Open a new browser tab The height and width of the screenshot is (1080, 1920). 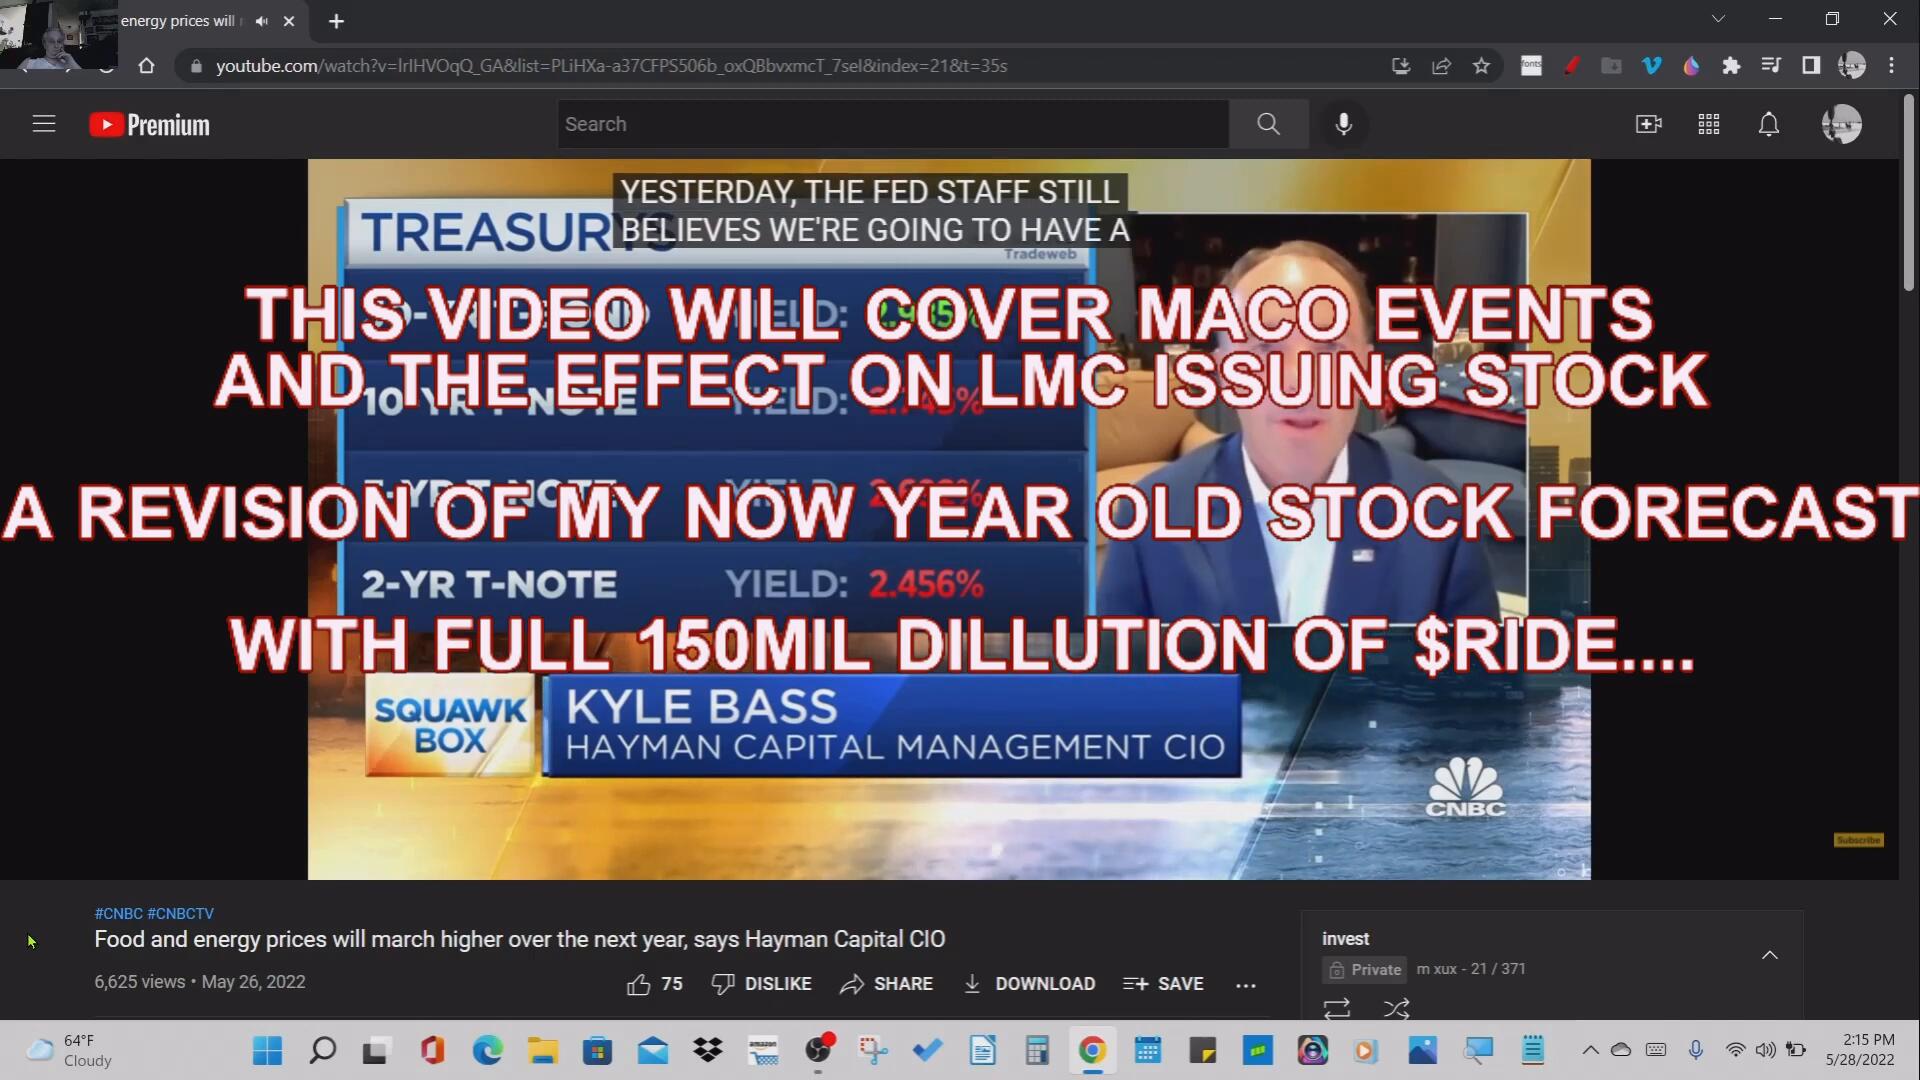[x=336, y=21]
